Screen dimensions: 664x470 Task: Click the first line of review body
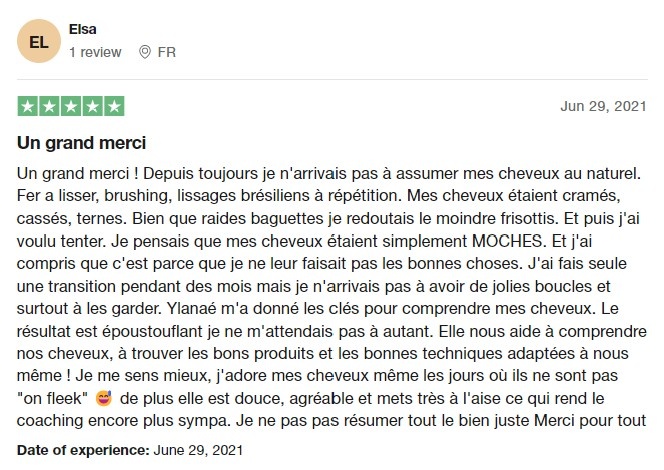pos(329,174)
